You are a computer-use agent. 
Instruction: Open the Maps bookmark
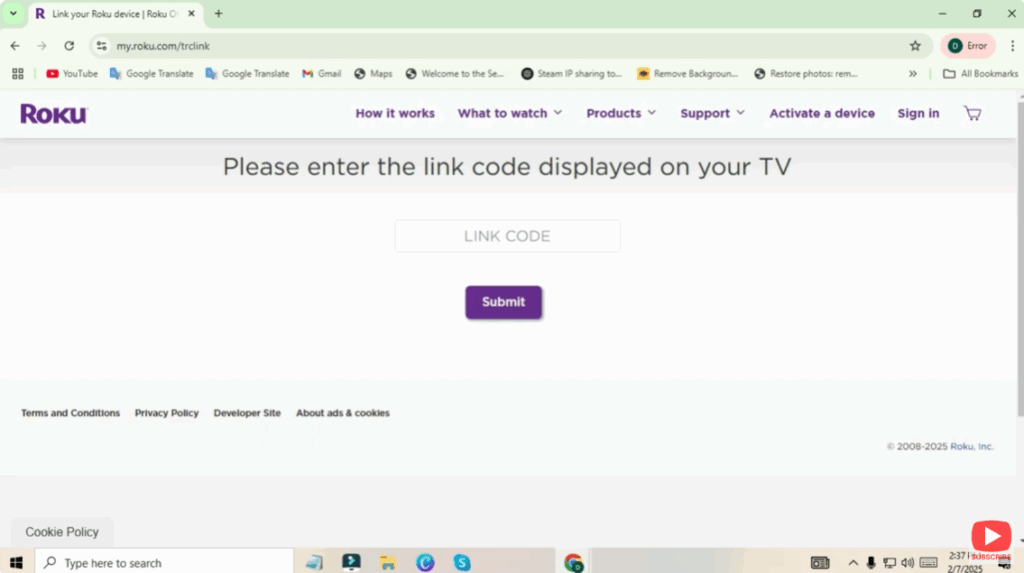tap(374, 74)
